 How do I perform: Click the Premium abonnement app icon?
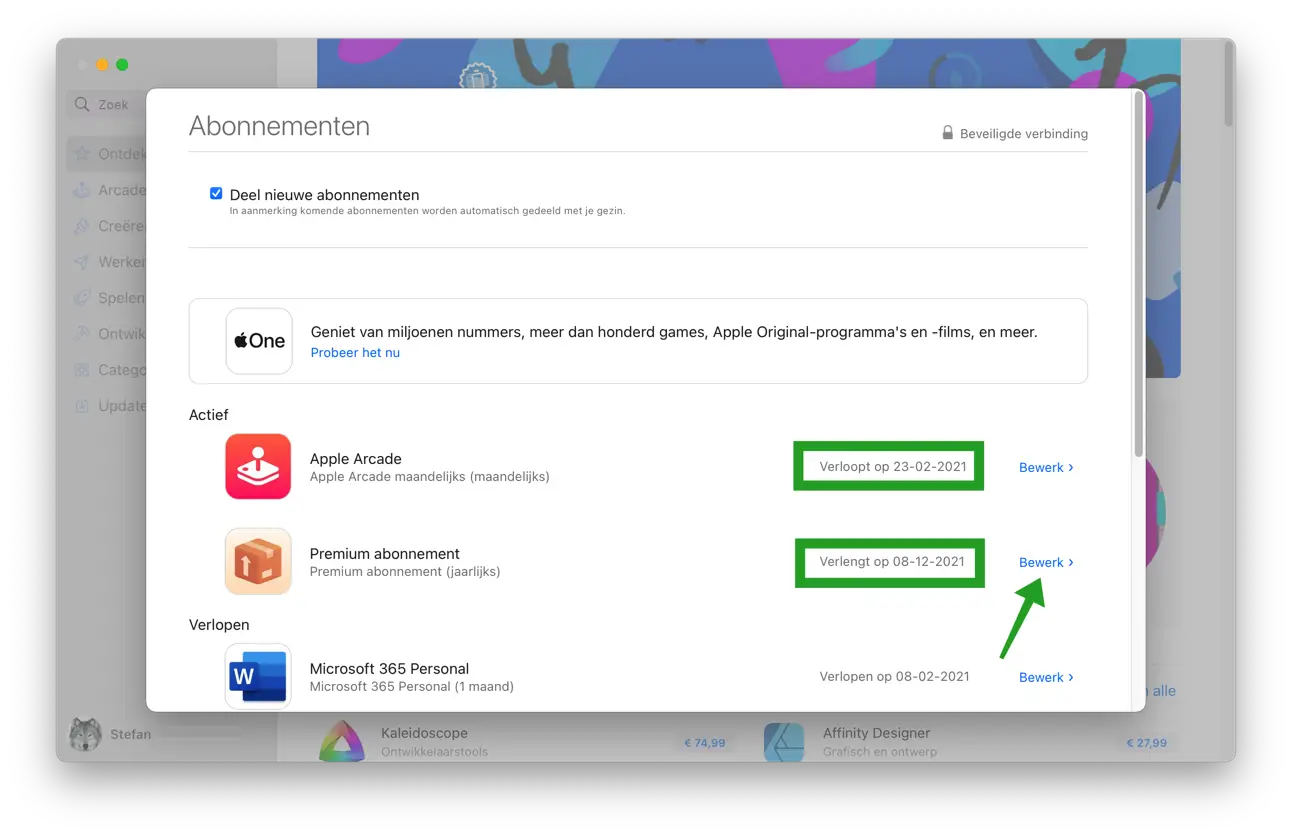[258, 561]
